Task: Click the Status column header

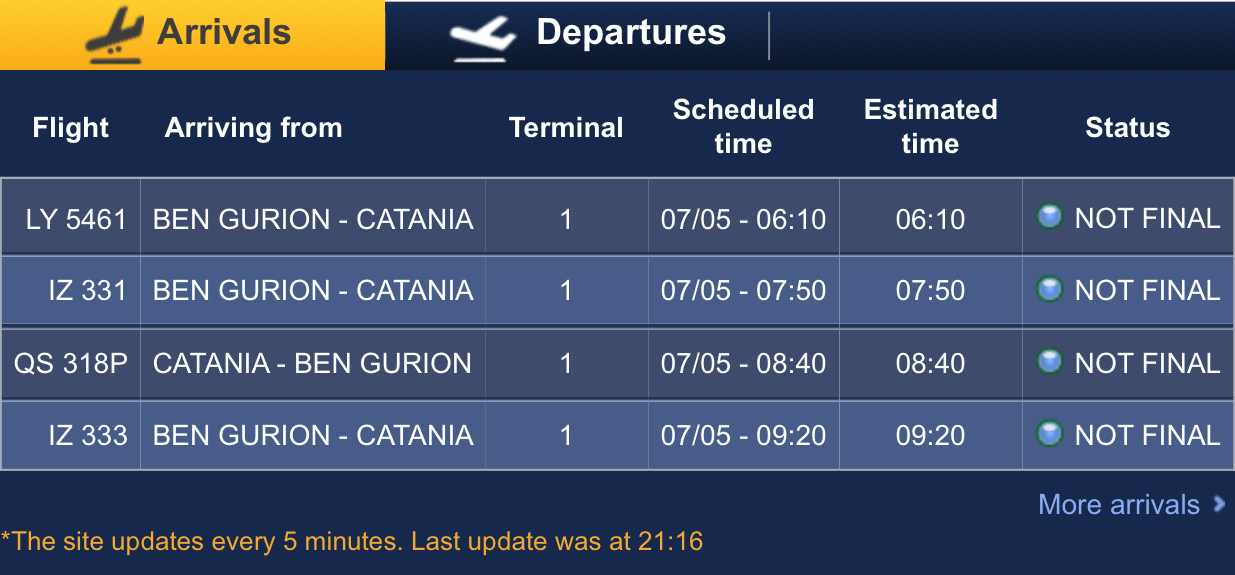Action: click(1127, 128)
